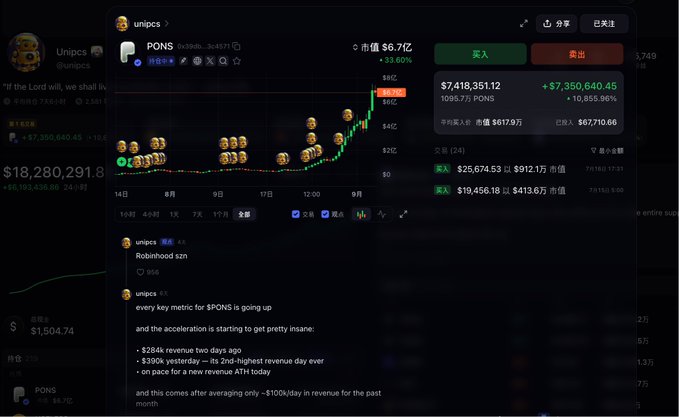Toggle the 观点 checkbox under chart

325,214
